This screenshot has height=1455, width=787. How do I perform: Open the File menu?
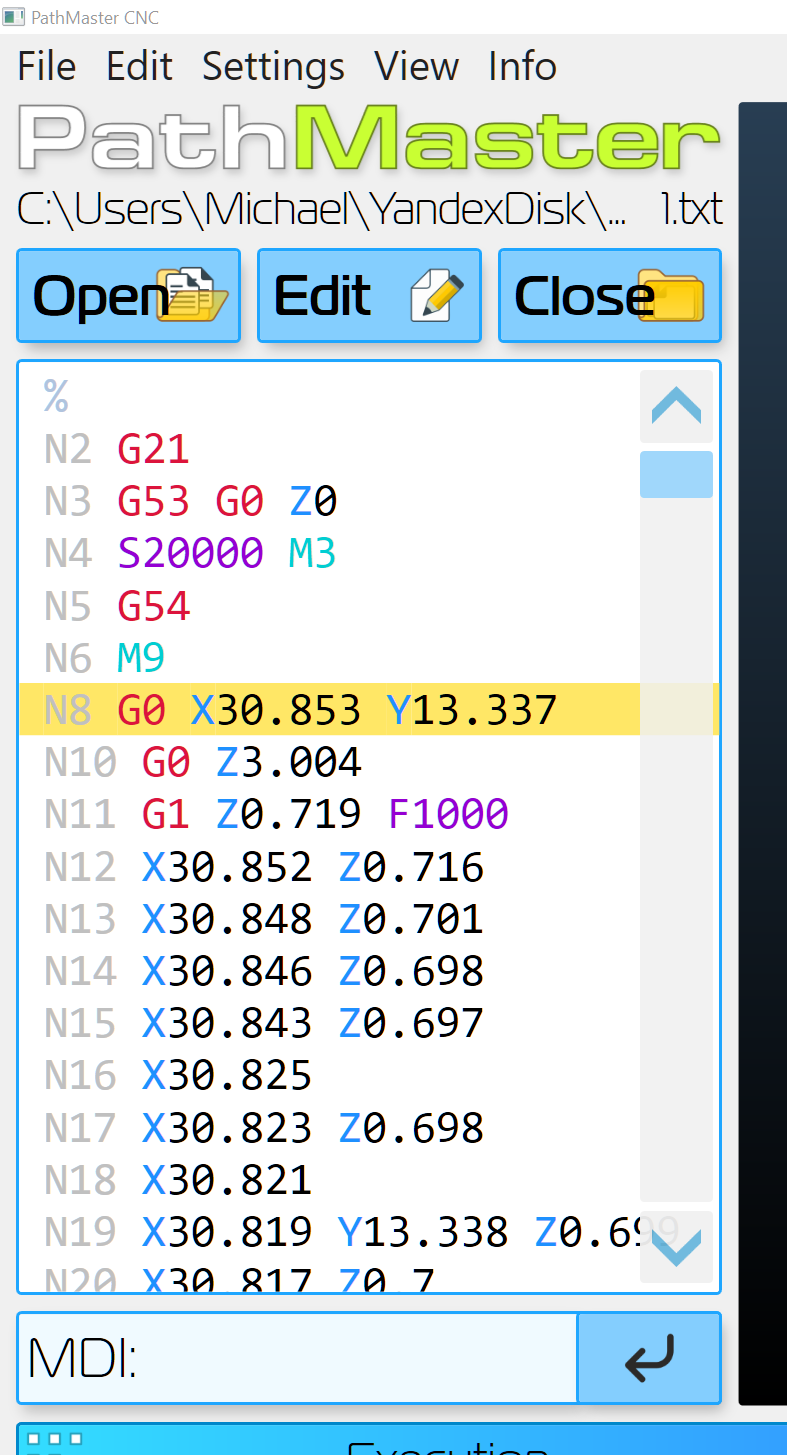tap(47, 67)
